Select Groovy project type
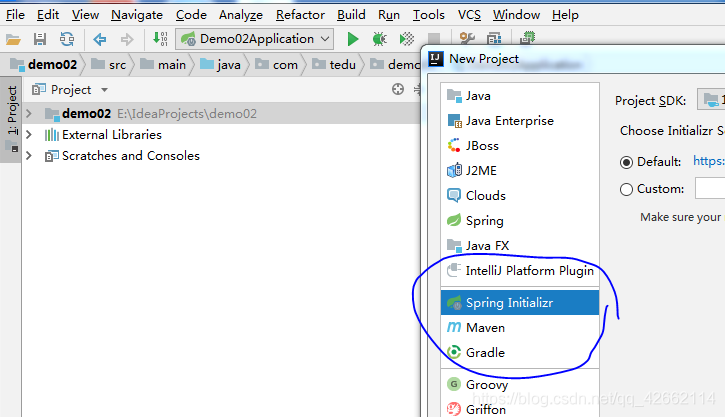The width and height of the screenshot is (725, 417). (520, 385)
